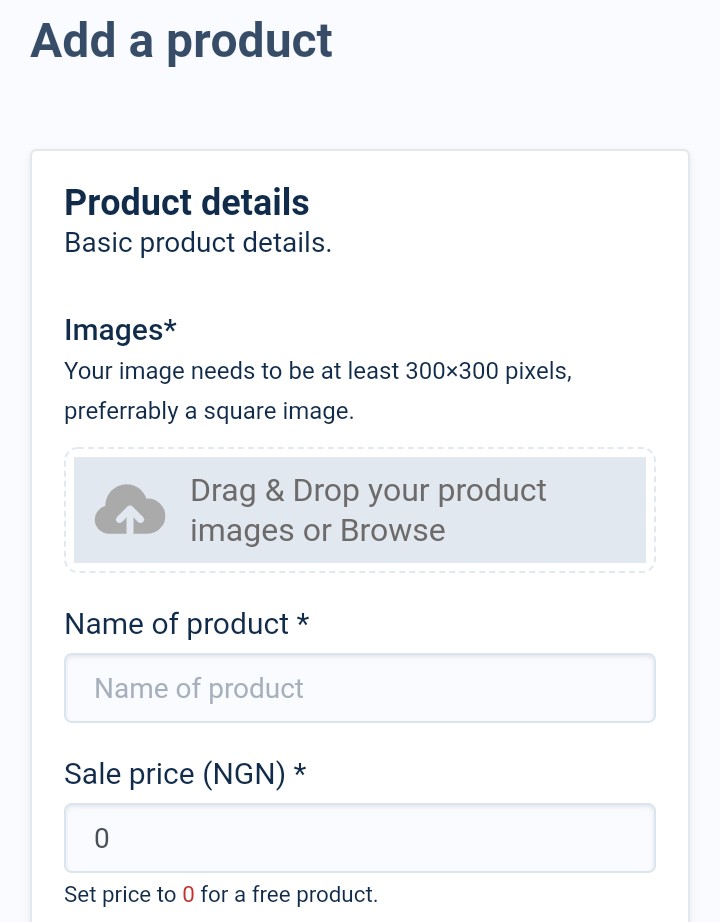This screenshot has width=720, height=922.
Task: Click the 'Name of product *' label
Action: 186,624
